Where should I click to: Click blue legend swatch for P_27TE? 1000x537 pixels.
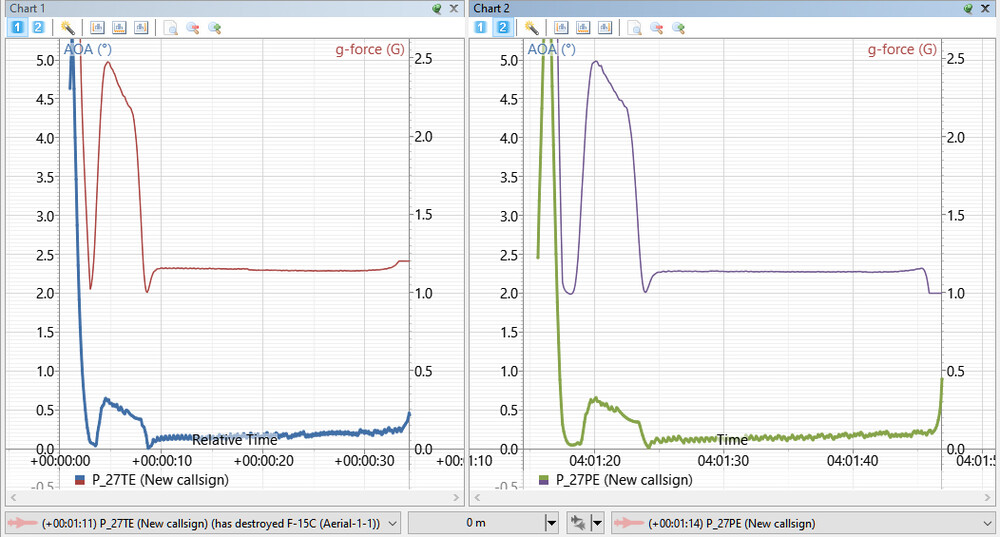click(80, 476)
